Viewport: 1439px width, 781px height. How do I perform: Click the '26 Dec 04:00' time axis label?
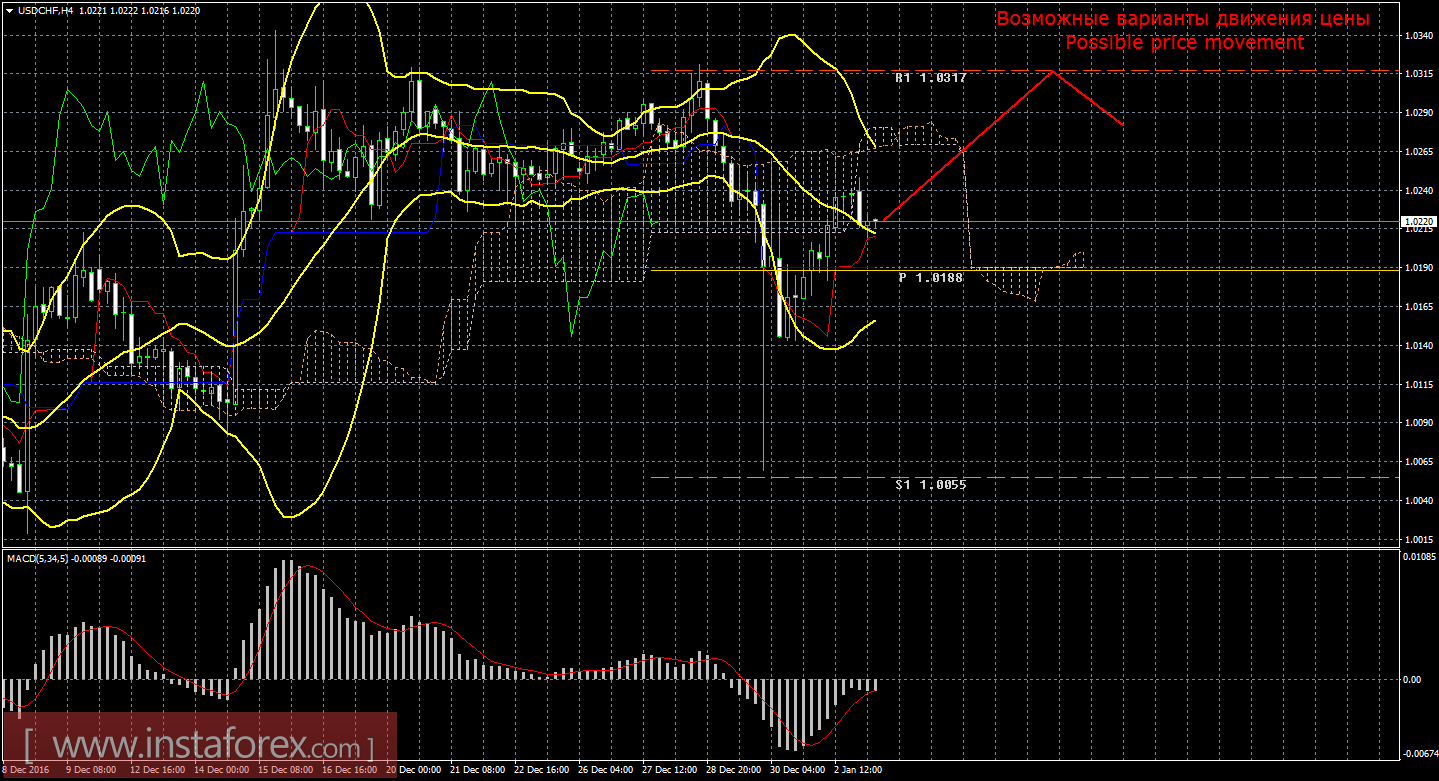(605, 771)
